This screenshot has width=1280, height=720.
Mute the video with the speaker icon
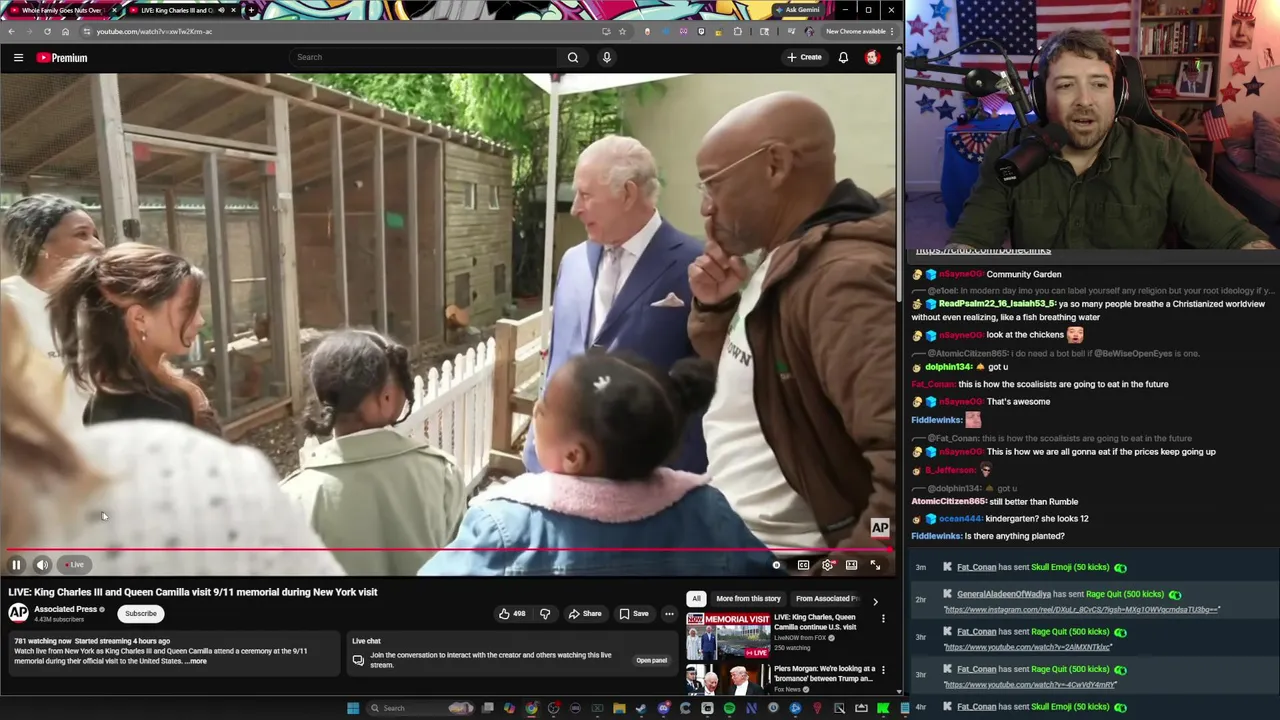42,565
